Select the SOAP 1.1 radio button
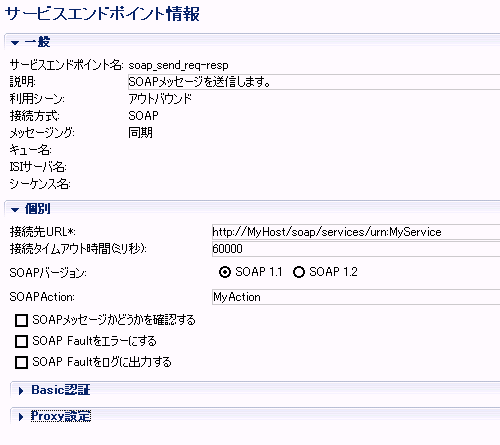The width and height of the screenshot is (500, 445). [x=225, y=272]
